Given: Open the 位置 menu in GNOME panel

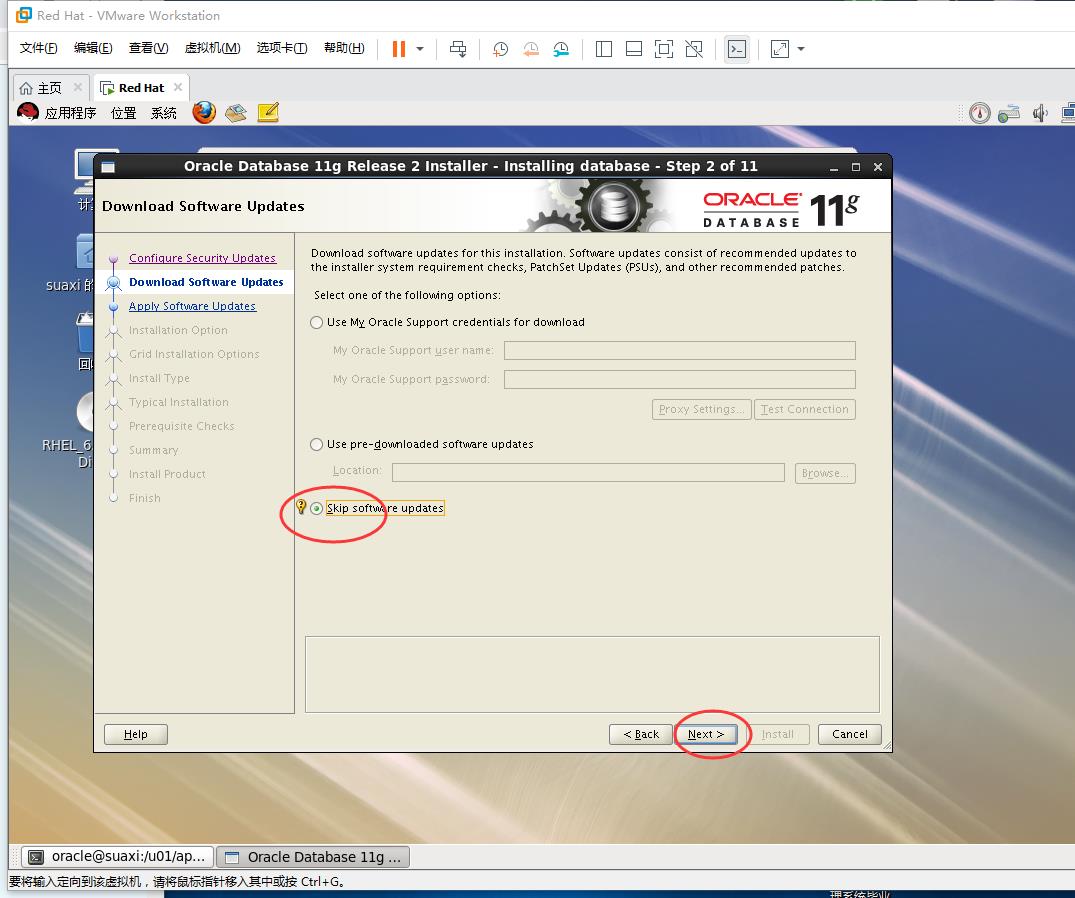Looking at the screenshot, I should click(x=123, y=113).
